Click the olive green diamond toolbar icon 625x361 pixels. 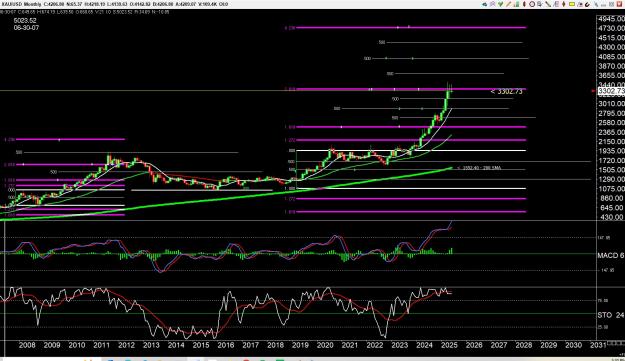(x=564, y=4)
